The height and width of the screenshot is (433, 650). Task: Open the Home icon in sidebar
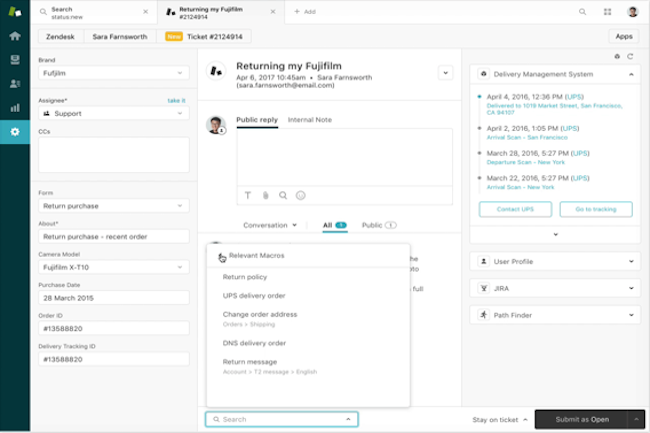coord(14,36)
